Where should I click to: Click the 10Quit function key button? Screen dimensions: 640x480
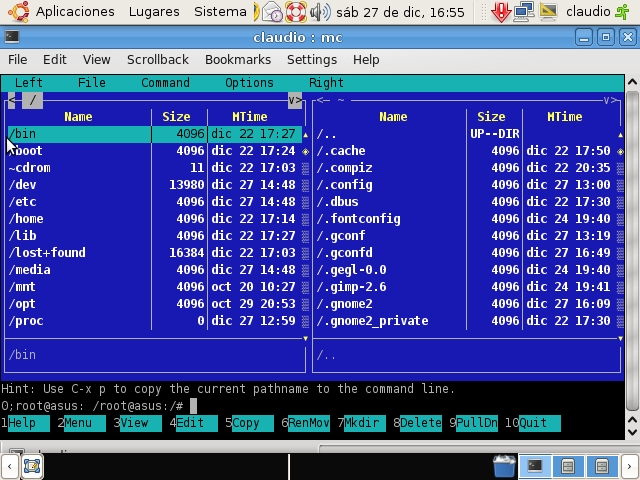(533, 423)
